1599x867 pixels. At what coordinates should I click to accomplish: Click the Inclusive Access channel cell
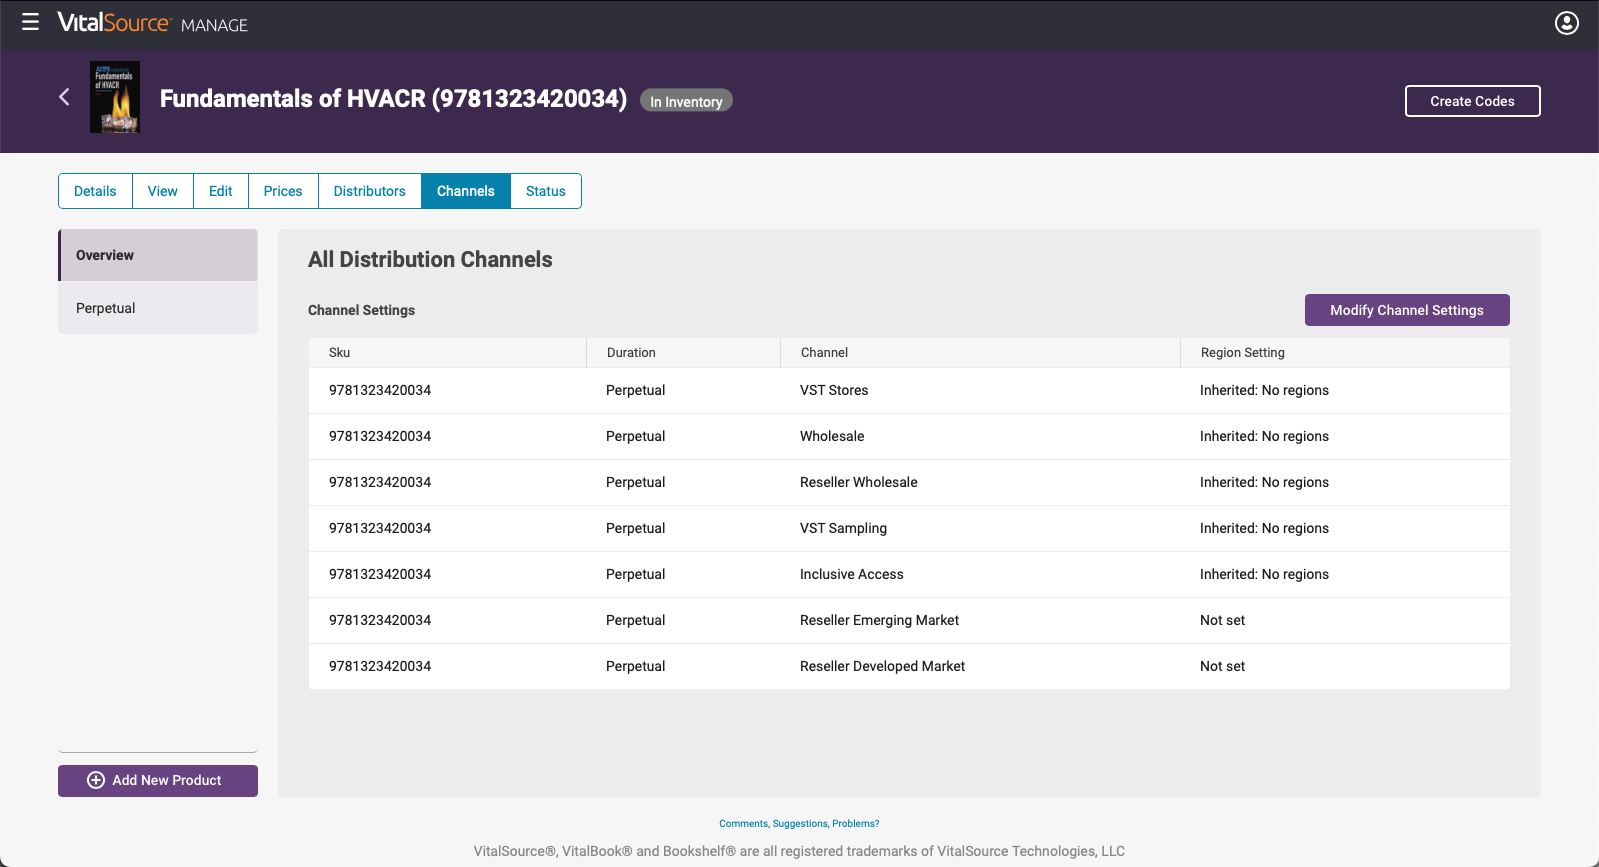coord(852,575)
